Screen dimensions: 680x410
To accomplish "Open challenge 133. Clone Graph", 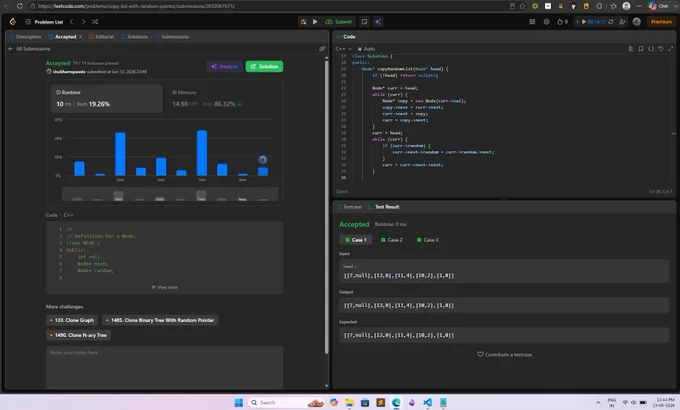I will pos(72,320).
